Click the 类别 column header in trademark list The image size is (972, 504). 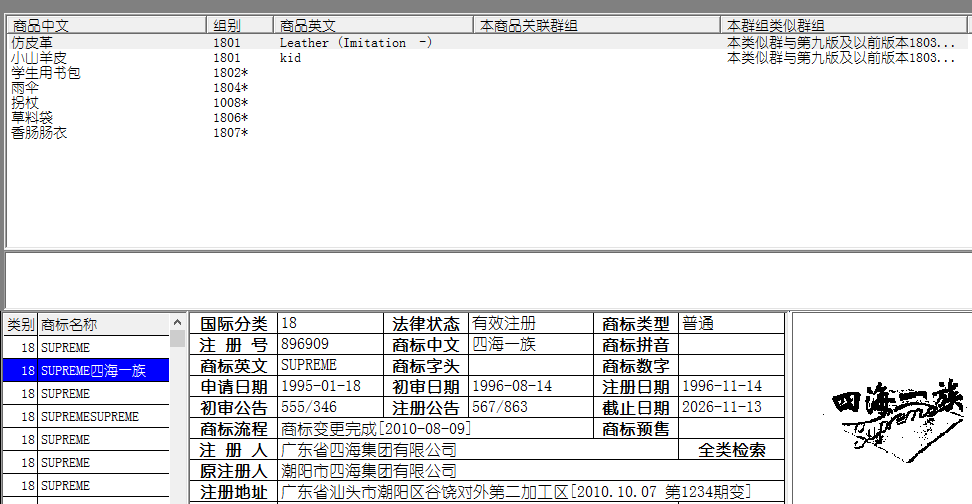pos(20,324)
